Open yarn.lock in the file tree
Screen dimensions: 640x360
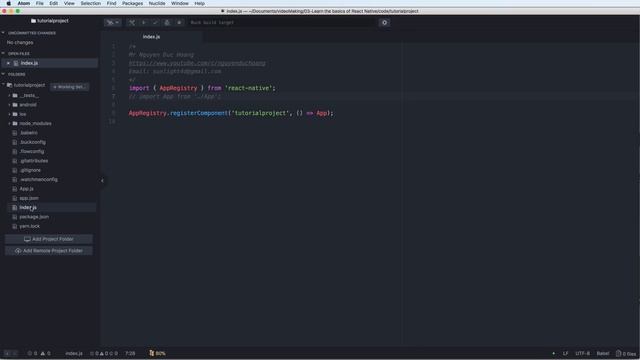[29, 227]
